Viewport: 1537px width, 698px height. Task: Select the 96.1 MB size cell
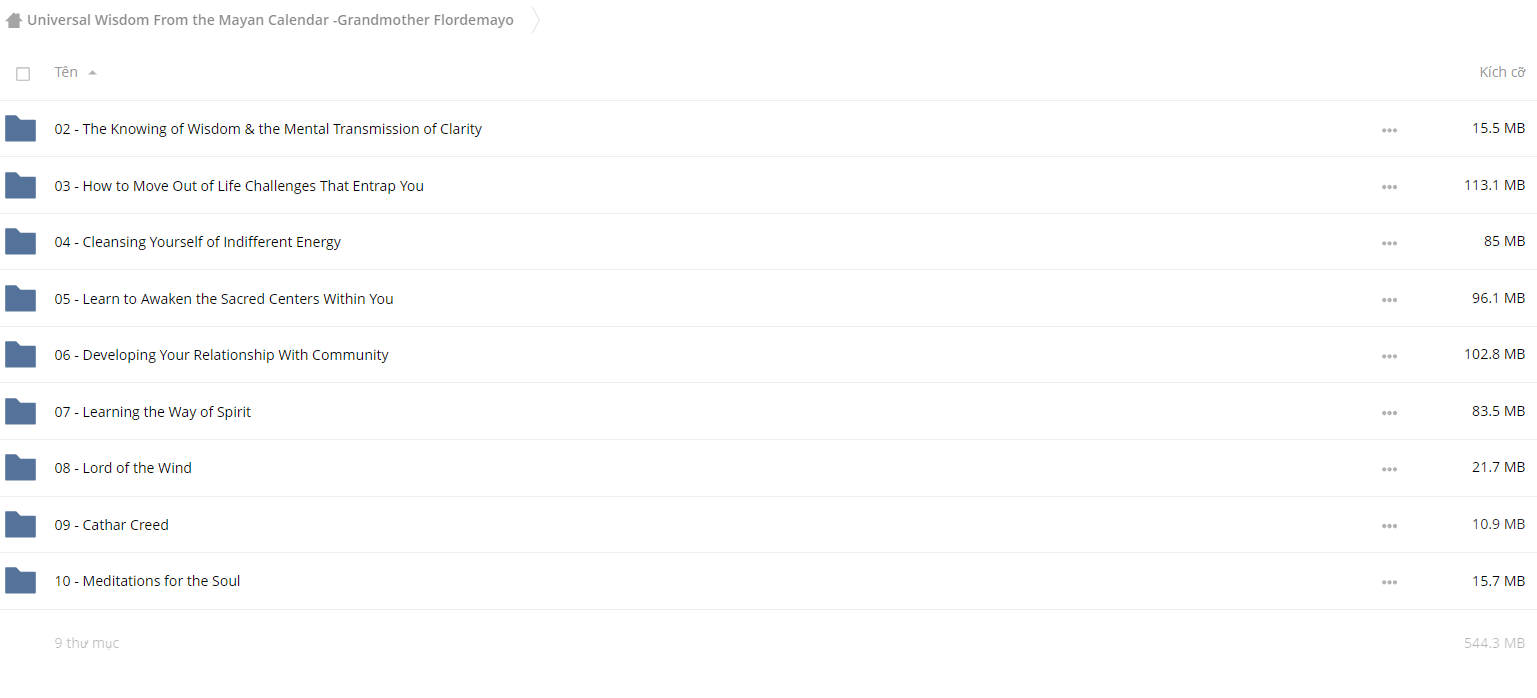(x=1498, y=298)
